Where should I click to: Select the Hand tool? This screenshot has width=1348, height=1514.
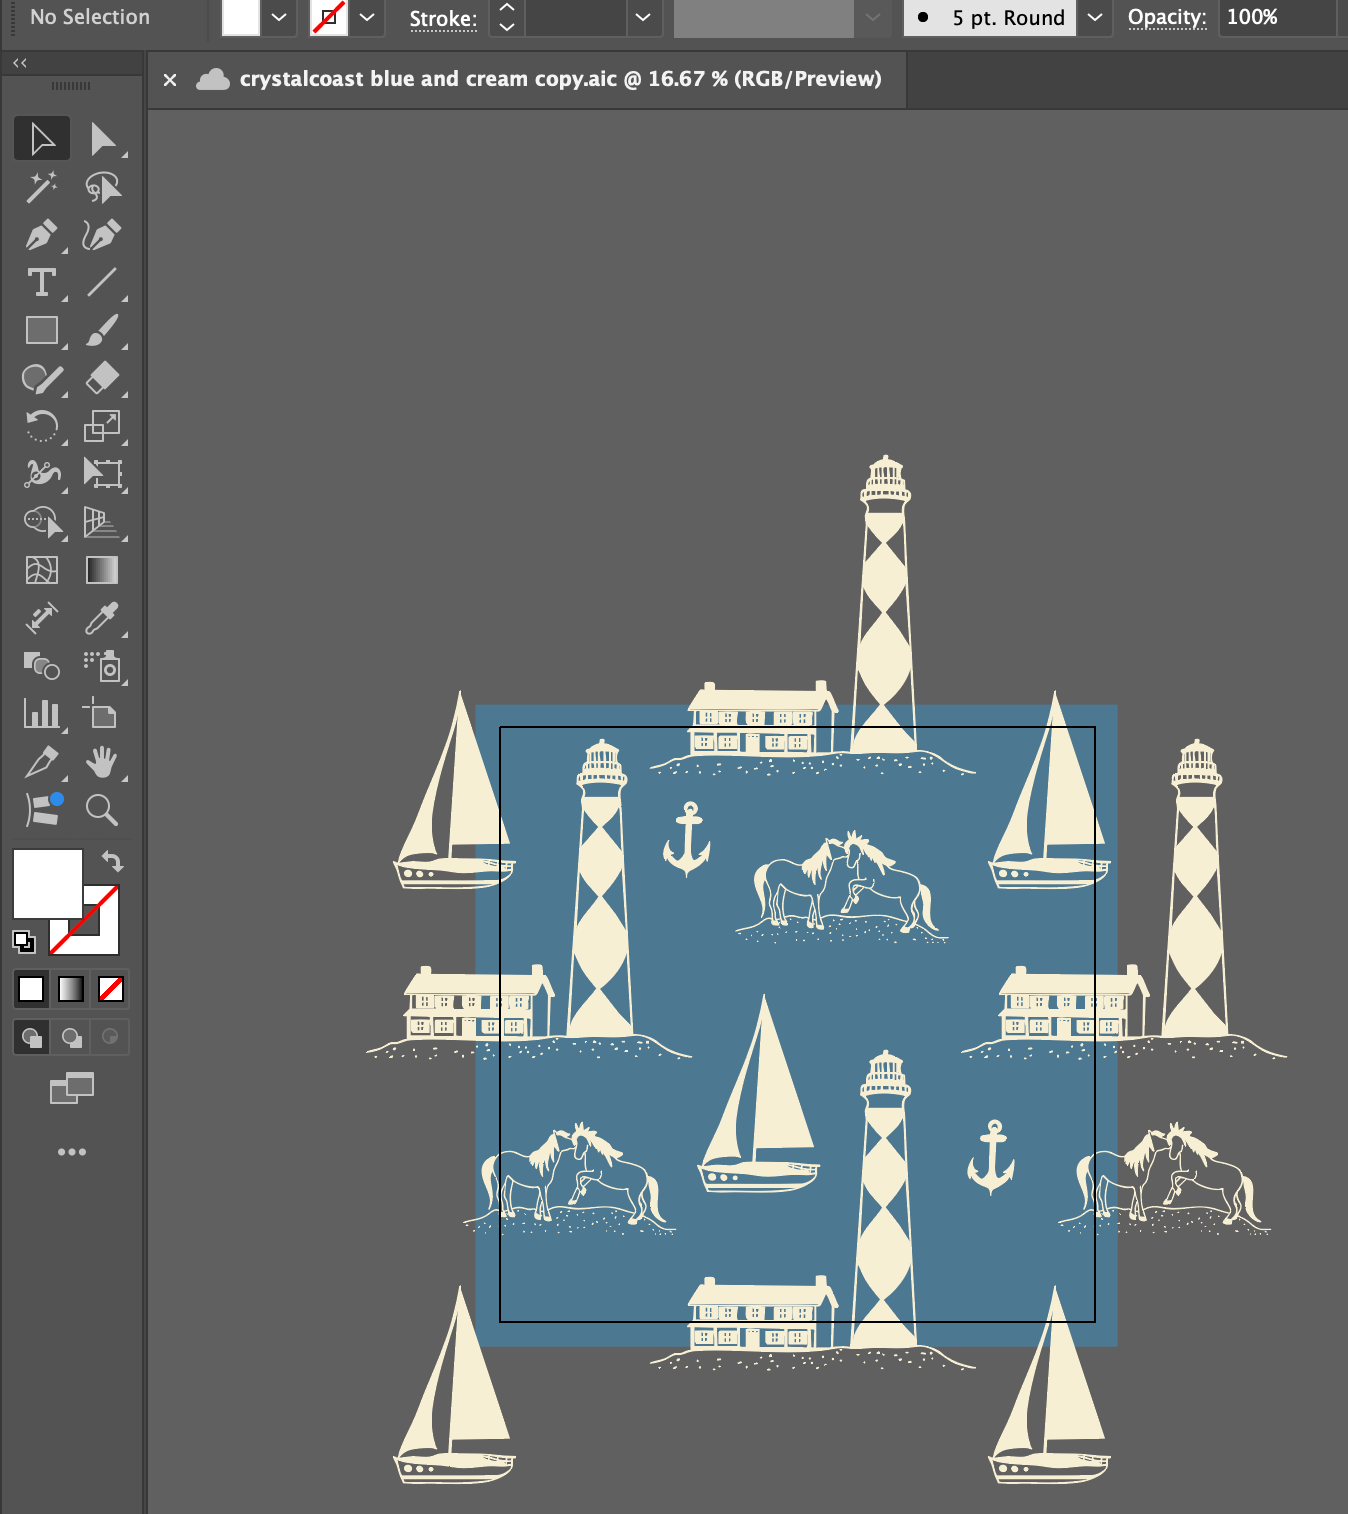pos(102,762)
